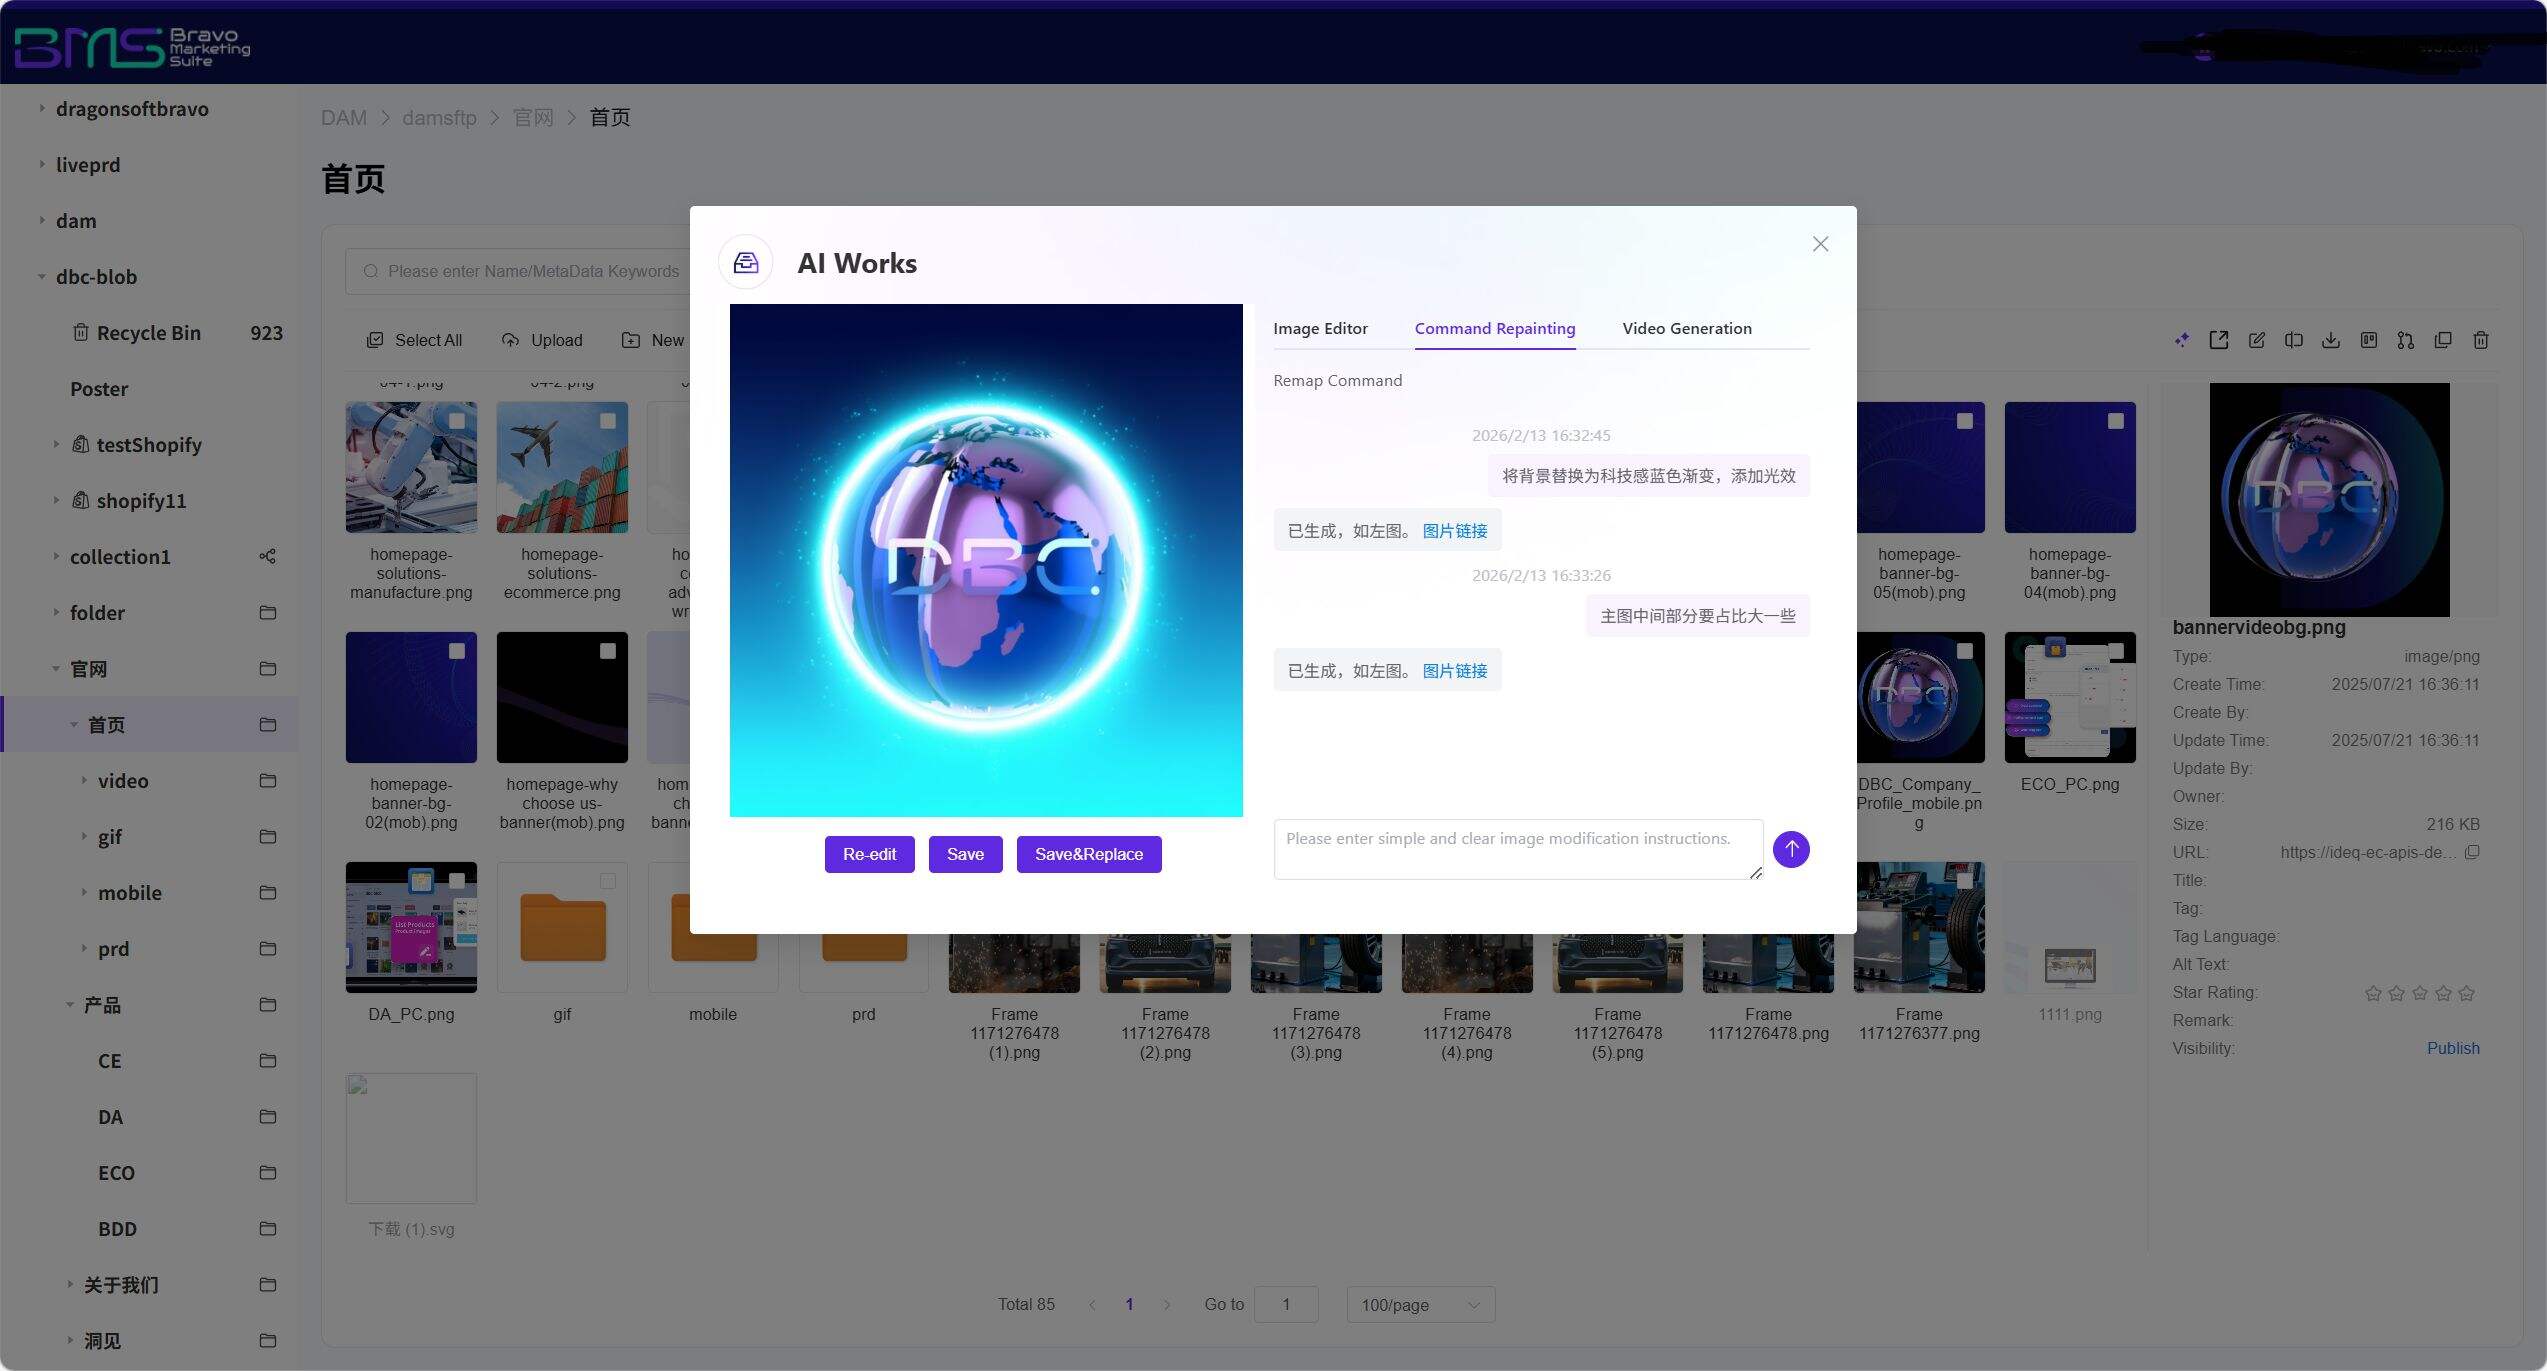
Task: Click the share icon beside collection1
Action: point(267,557)
